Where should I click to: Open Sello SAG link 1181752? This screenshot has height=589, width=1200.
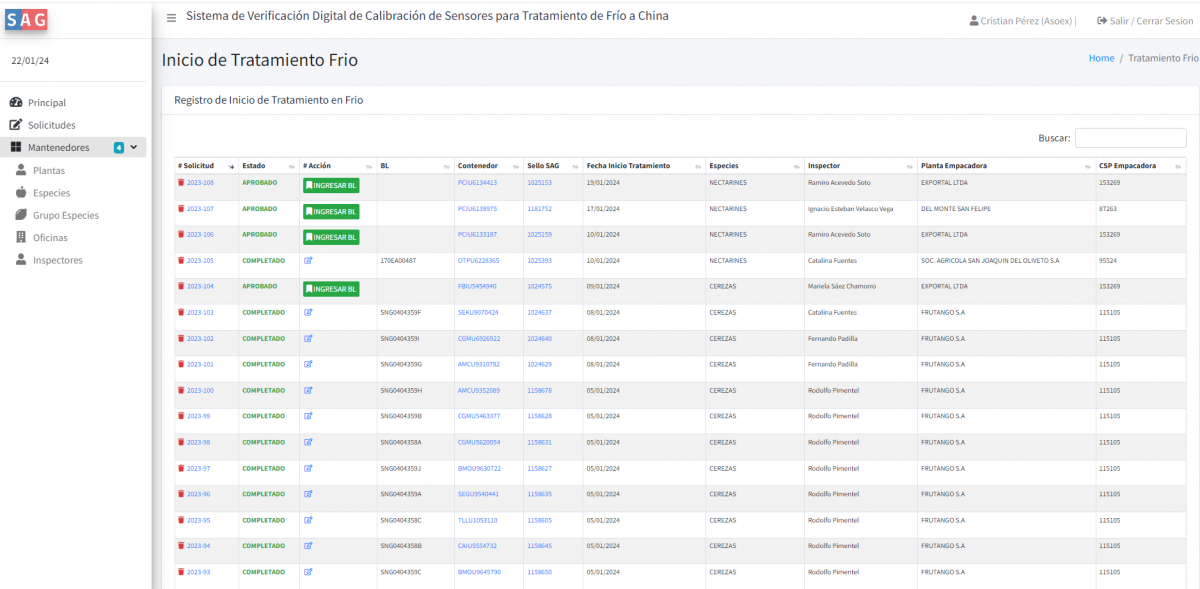[539, 209]
